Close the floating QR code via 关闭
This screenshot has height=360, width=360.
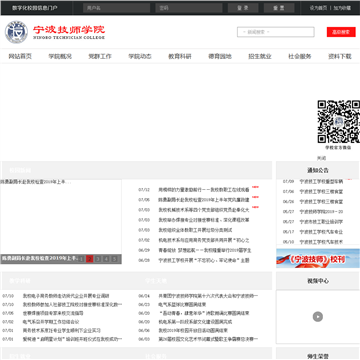[x=321, y=158]
